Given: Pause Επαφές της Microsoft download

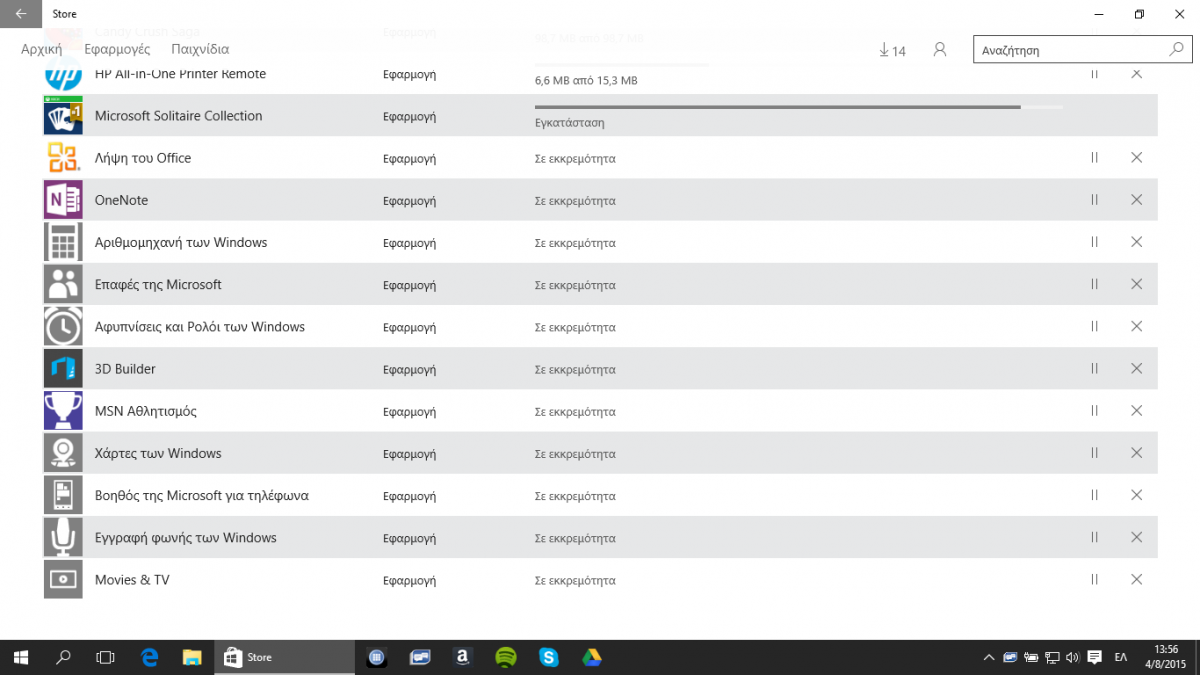Looking at the screenshot, I should 1094,284.
